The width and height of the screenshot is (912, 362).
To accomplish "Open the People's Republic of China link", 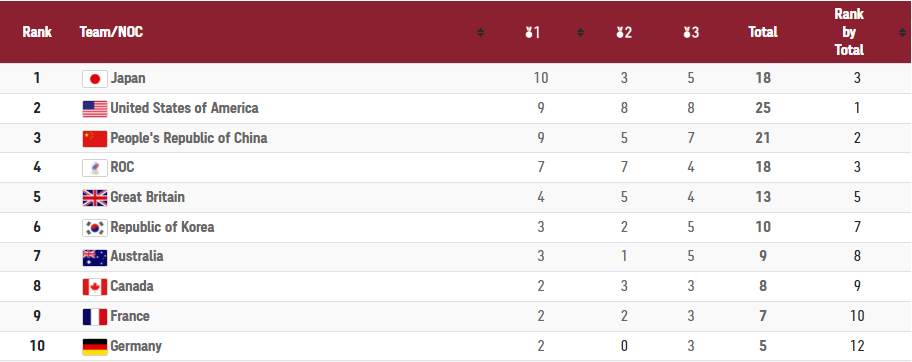I will 189,139.
